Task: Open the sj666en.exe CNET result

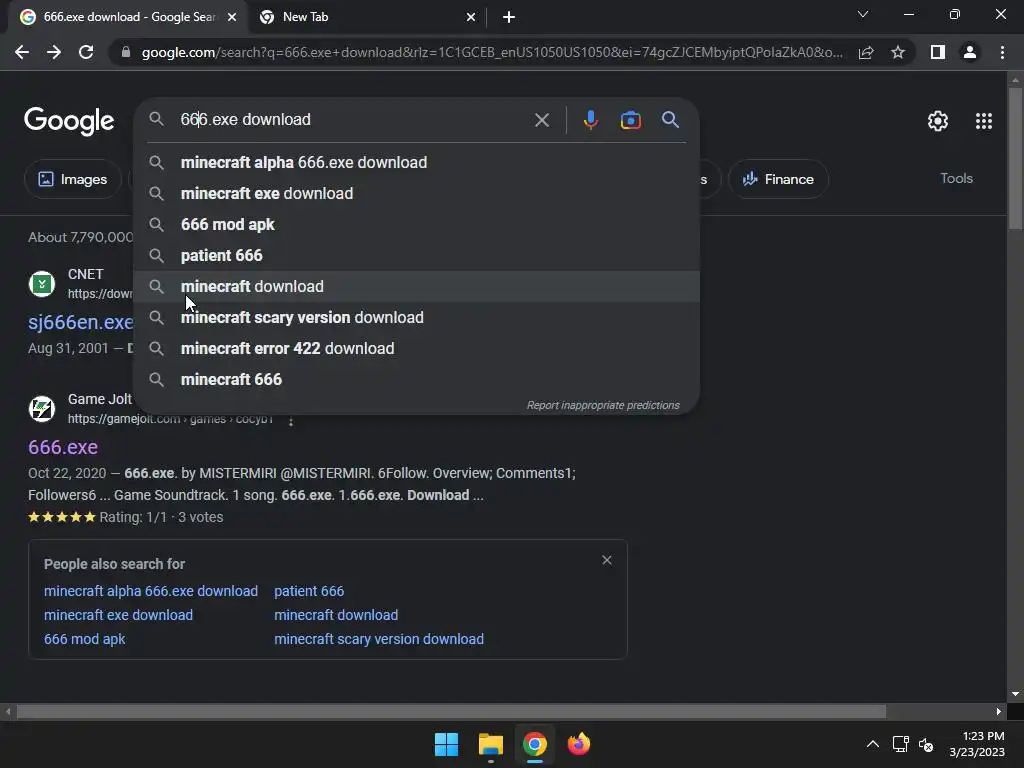Action: [80, 322]
